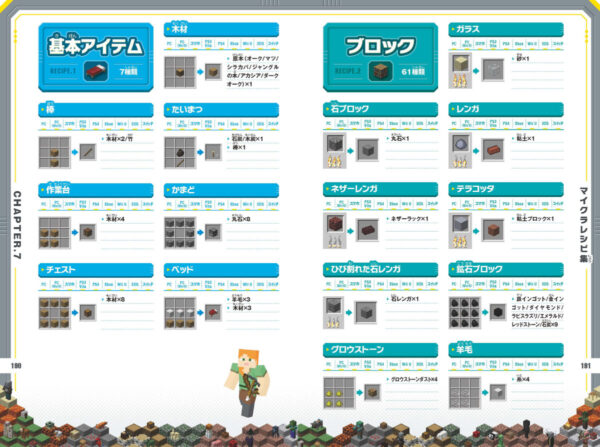The width and height of the screenshot is (600, 447).
Task: Click the ガラス recipe header
Action: [506, 29]
